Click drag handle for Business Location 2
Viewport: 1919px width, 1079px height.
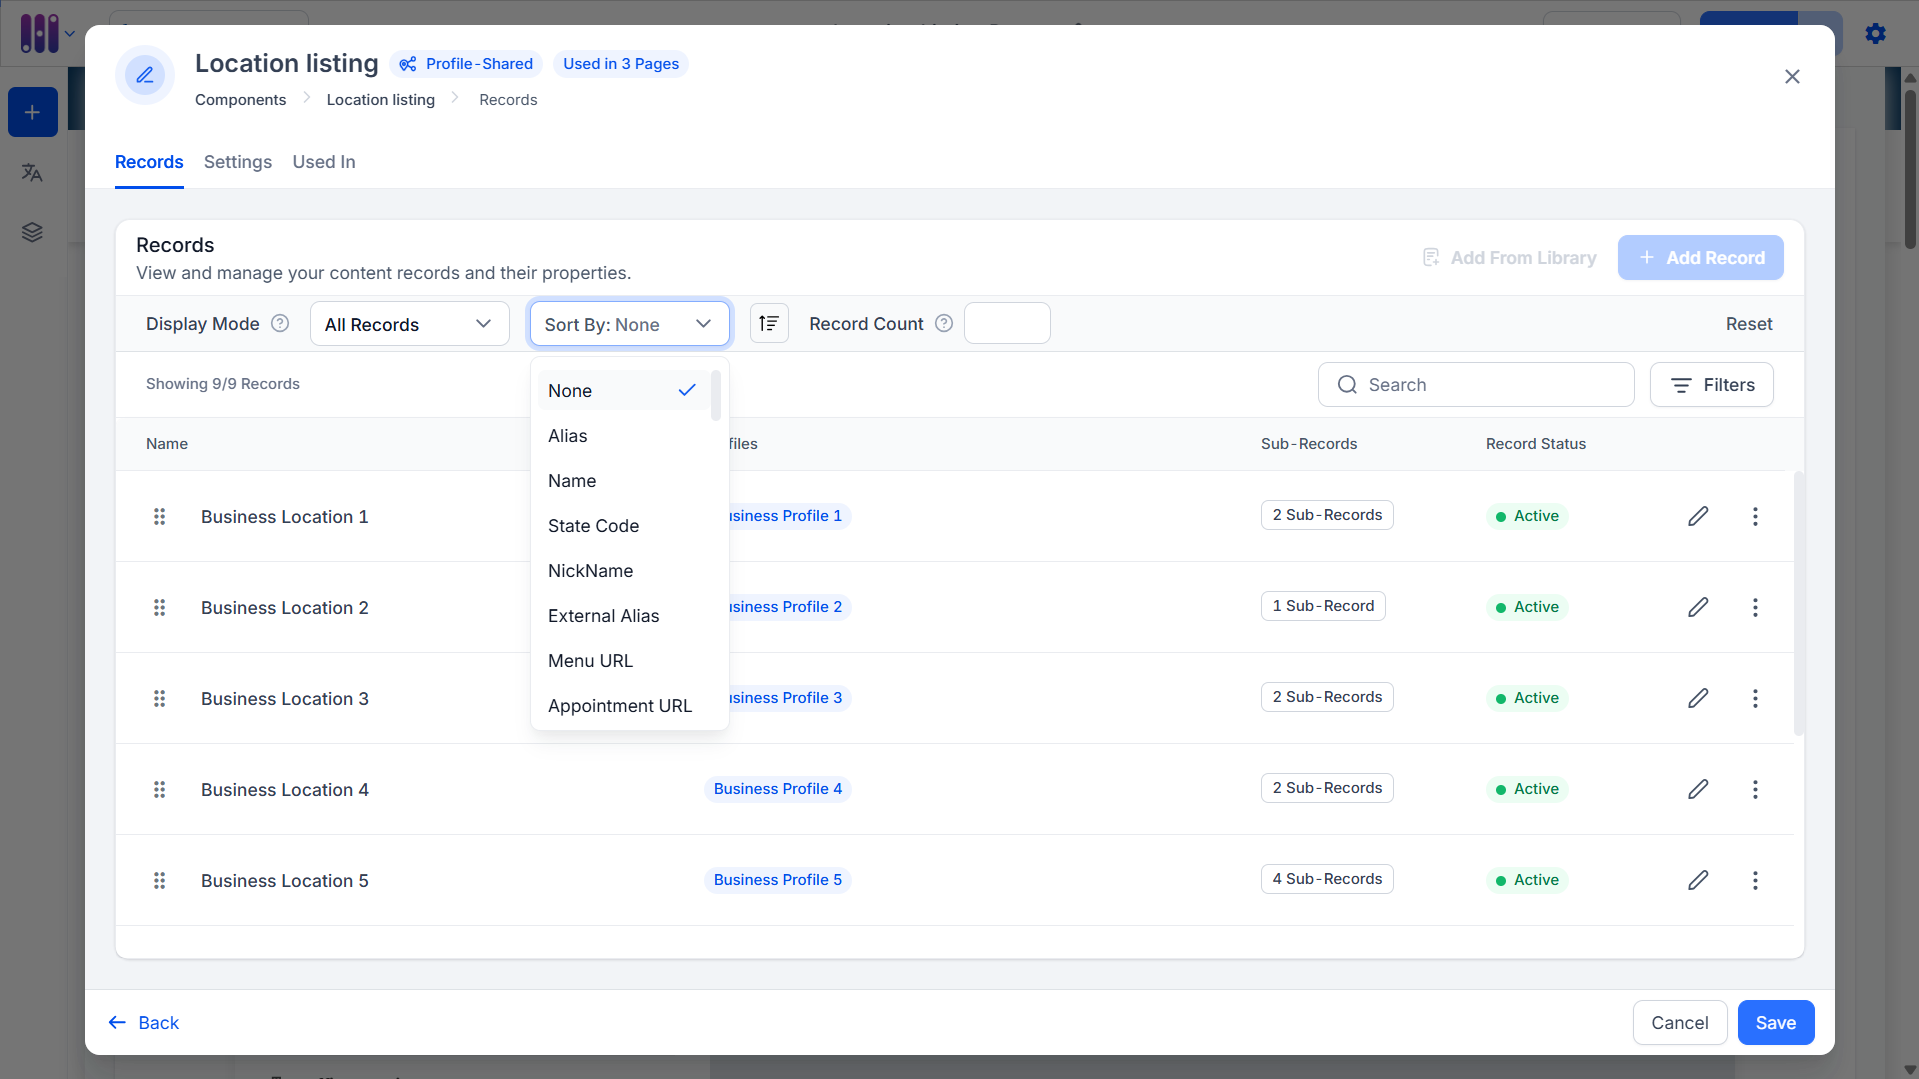pyautogui.click(x=159, y=607)
